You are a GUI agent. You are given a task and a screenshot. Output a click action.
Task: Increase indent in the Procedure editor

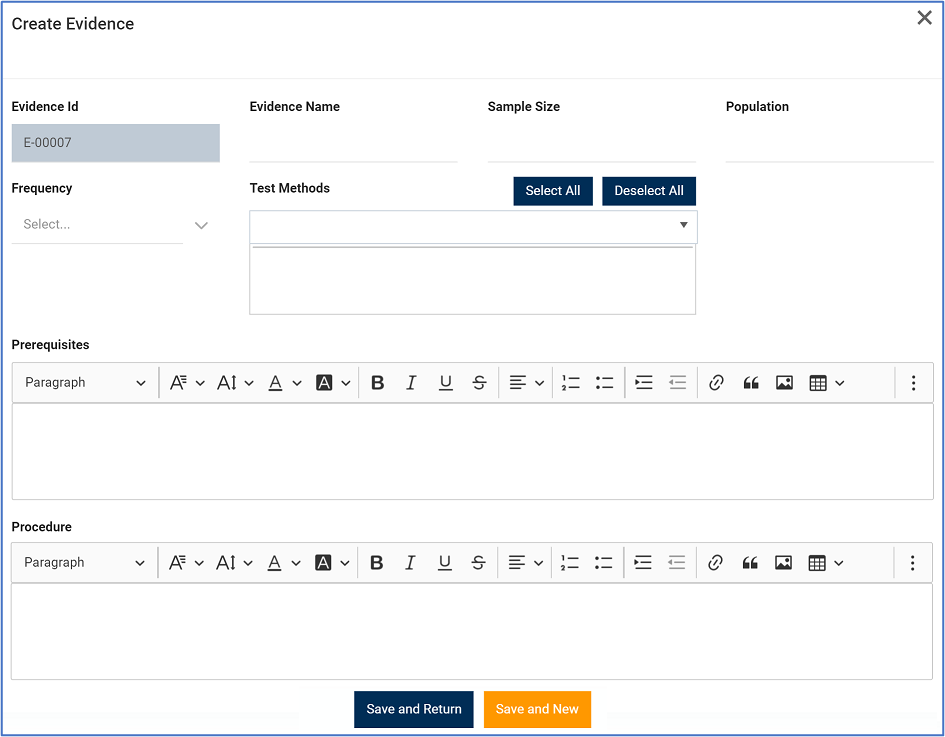click(643, 562)
